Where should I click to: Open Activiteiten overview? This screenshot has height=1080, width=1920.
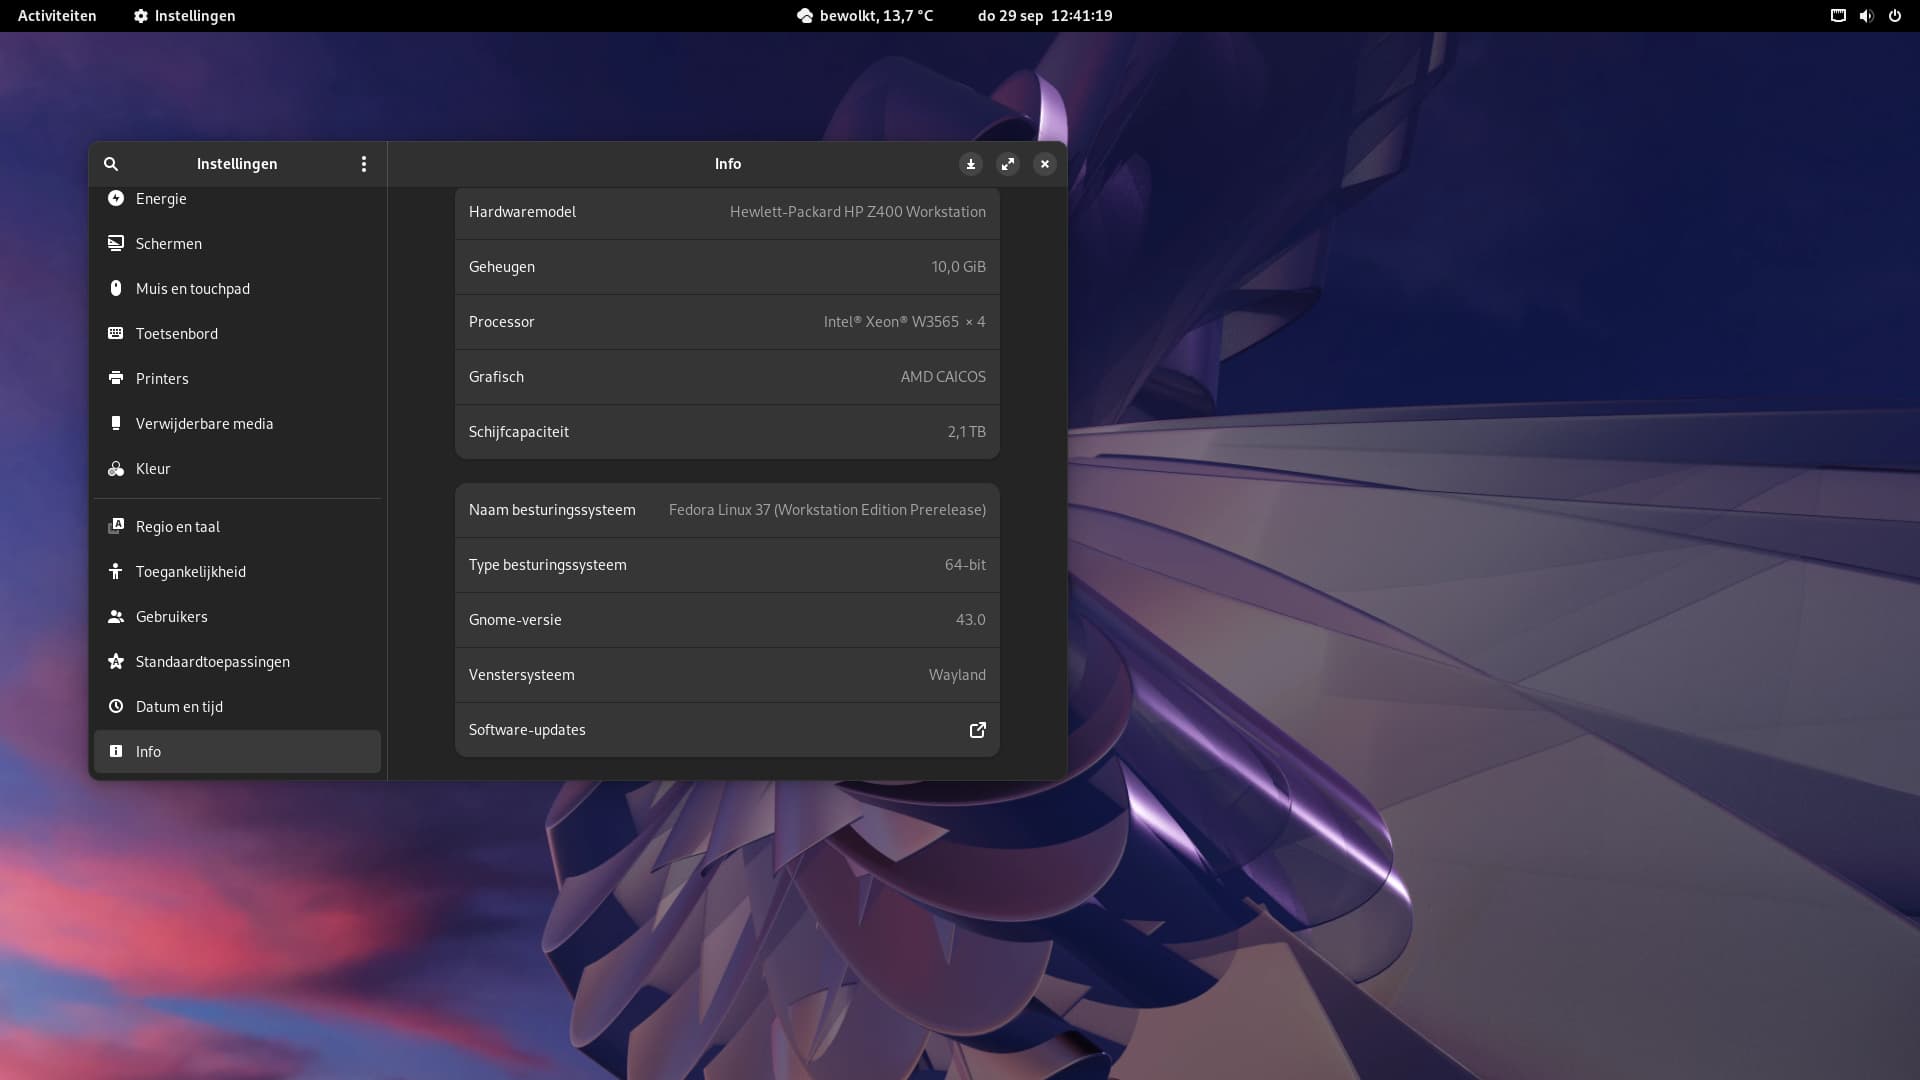click(x=57, y=16)
